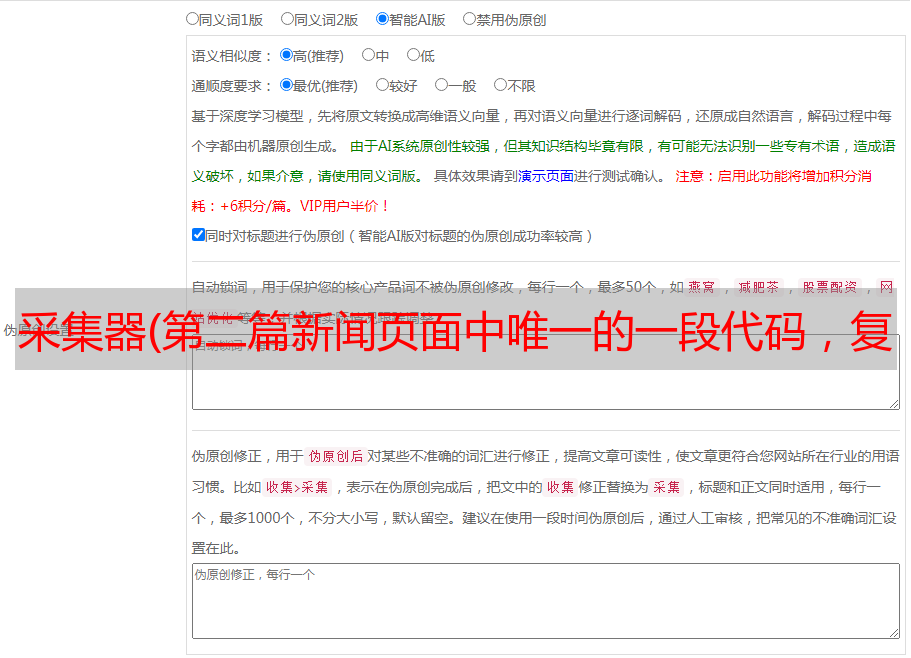911x658 pixels.
Task: Click the red 注意 points warning text
Action: [x=532, y=191]
